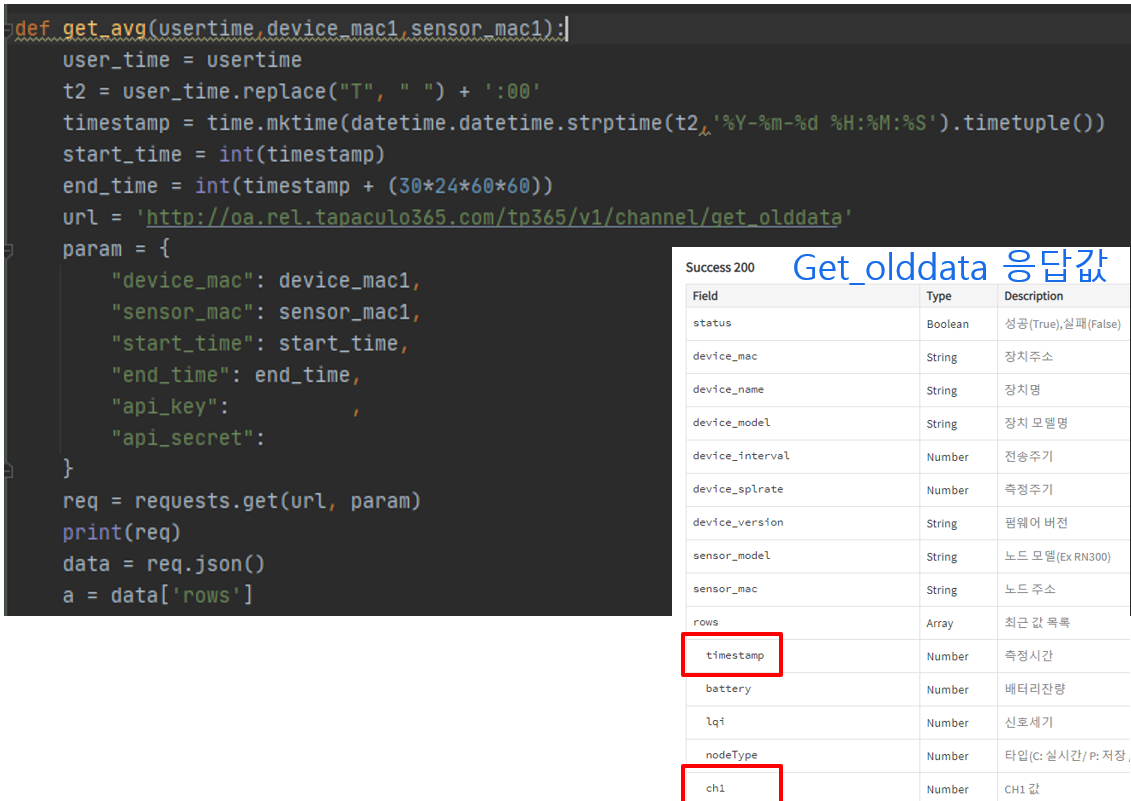The width and height of the screenshot is (1131, 801).
Task: Click the Field column header
Action: tap(704, 296)
